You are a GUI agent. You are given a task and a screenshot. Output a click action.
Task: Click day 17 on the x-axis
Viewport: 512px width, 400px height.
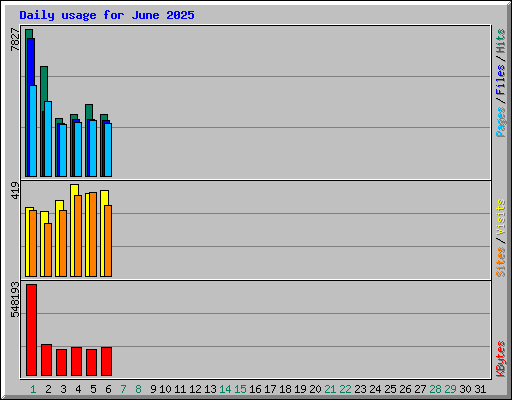(270, 389)
